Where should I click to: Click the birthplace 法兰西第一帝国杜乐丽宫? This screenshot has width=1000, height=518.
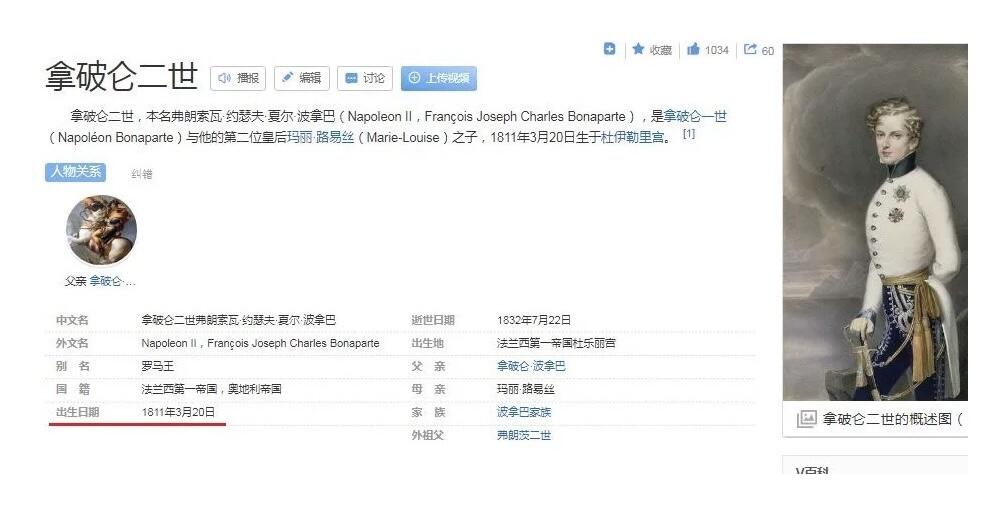(556, 343)
